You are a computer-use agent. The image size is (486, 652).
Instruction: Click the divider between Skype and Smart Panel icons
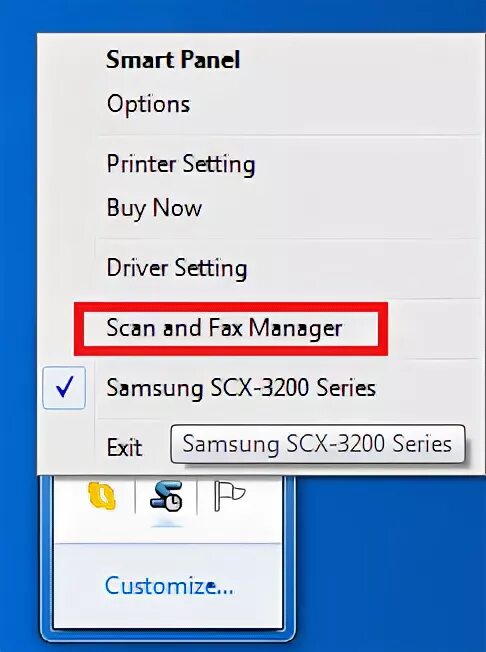pyautogui.click(x=135, y=496)
